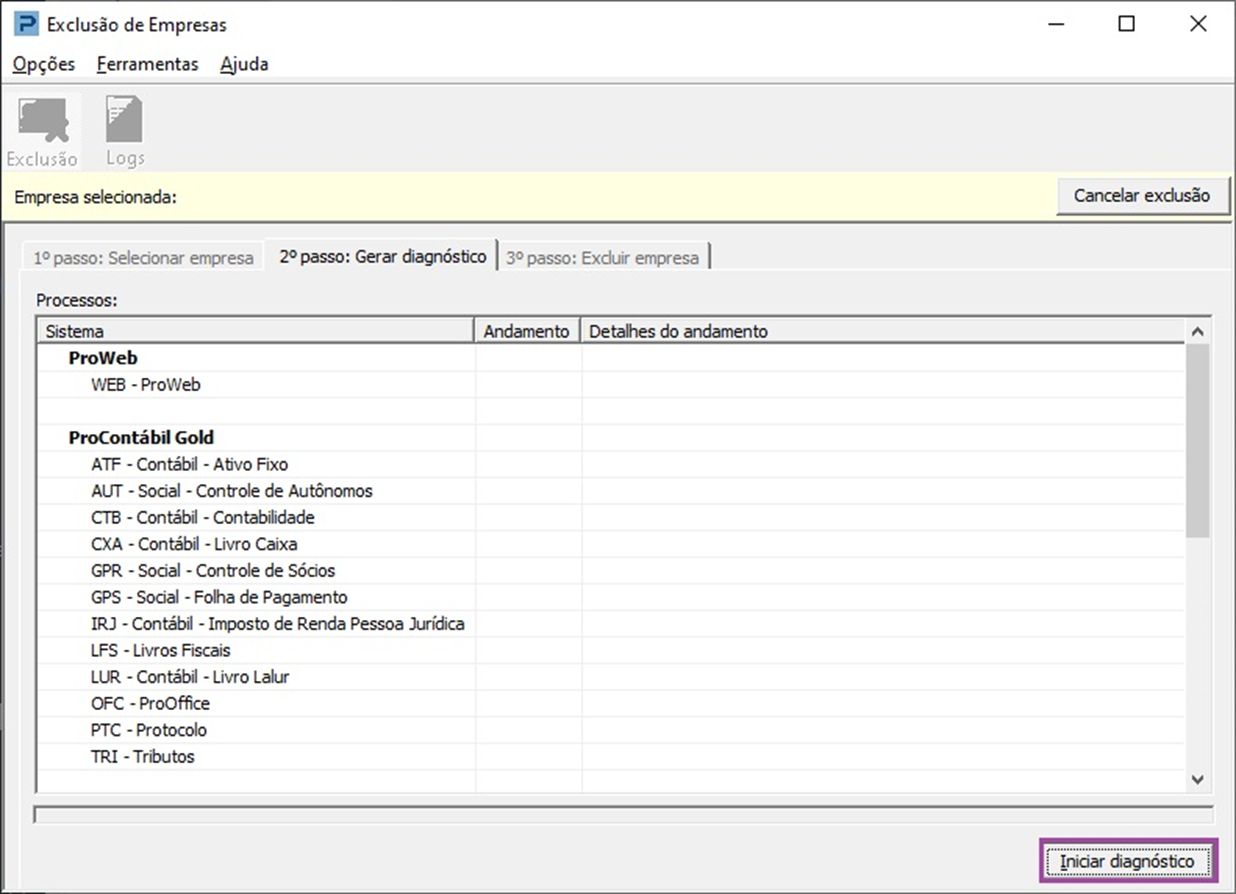Select GPR - Social - Controle de Sócios row
Viewport: 1236px width, 894px height.
[x=611, y=570]
